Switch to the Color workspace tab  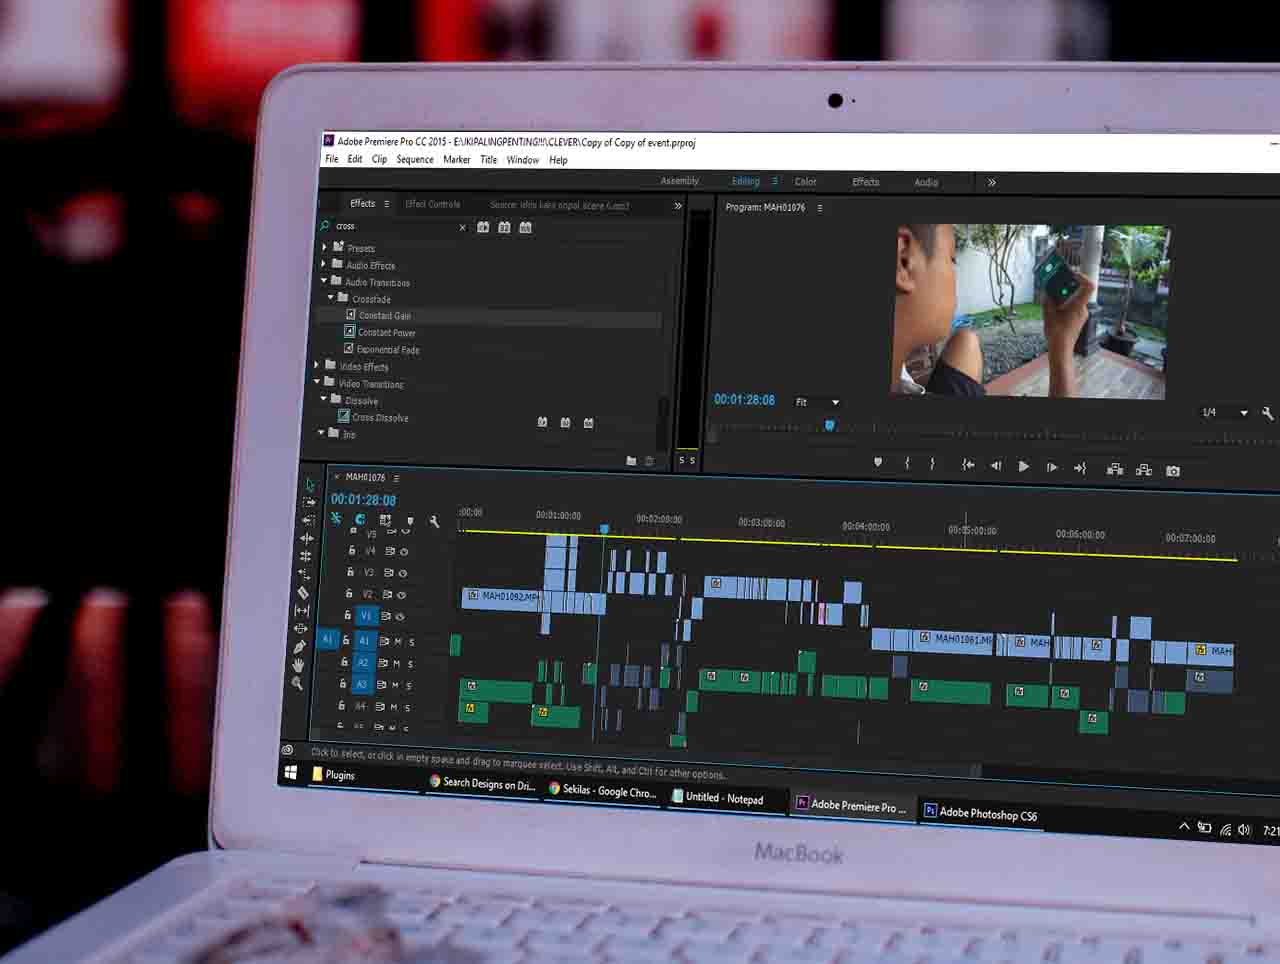(x=806, y=182)
